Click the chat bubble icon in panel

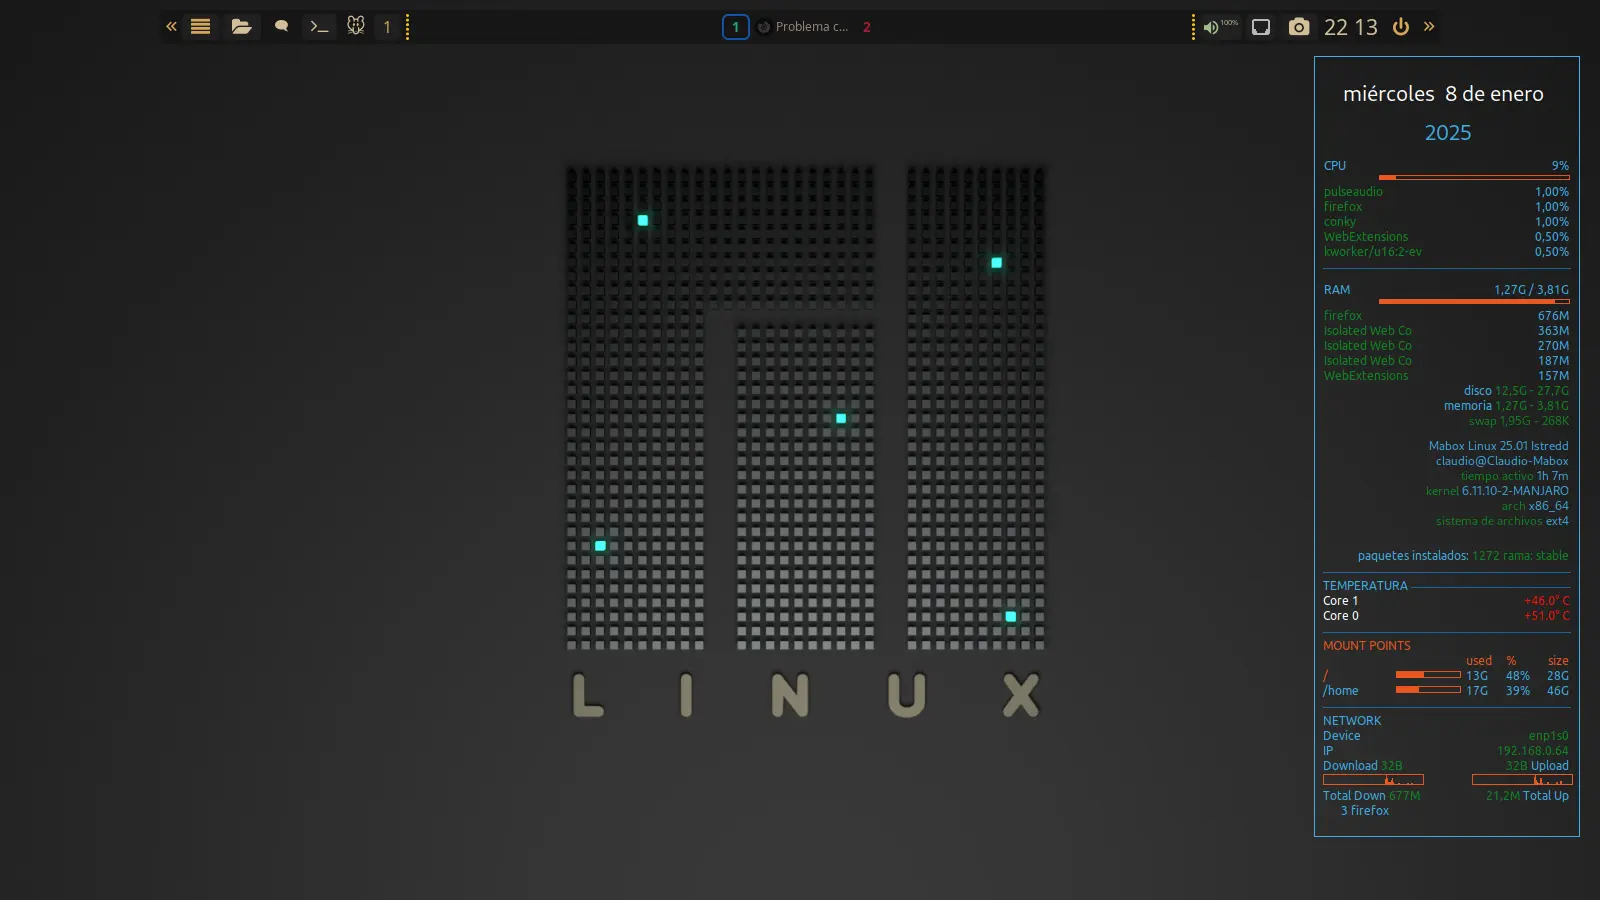click(x=281, y=27)
